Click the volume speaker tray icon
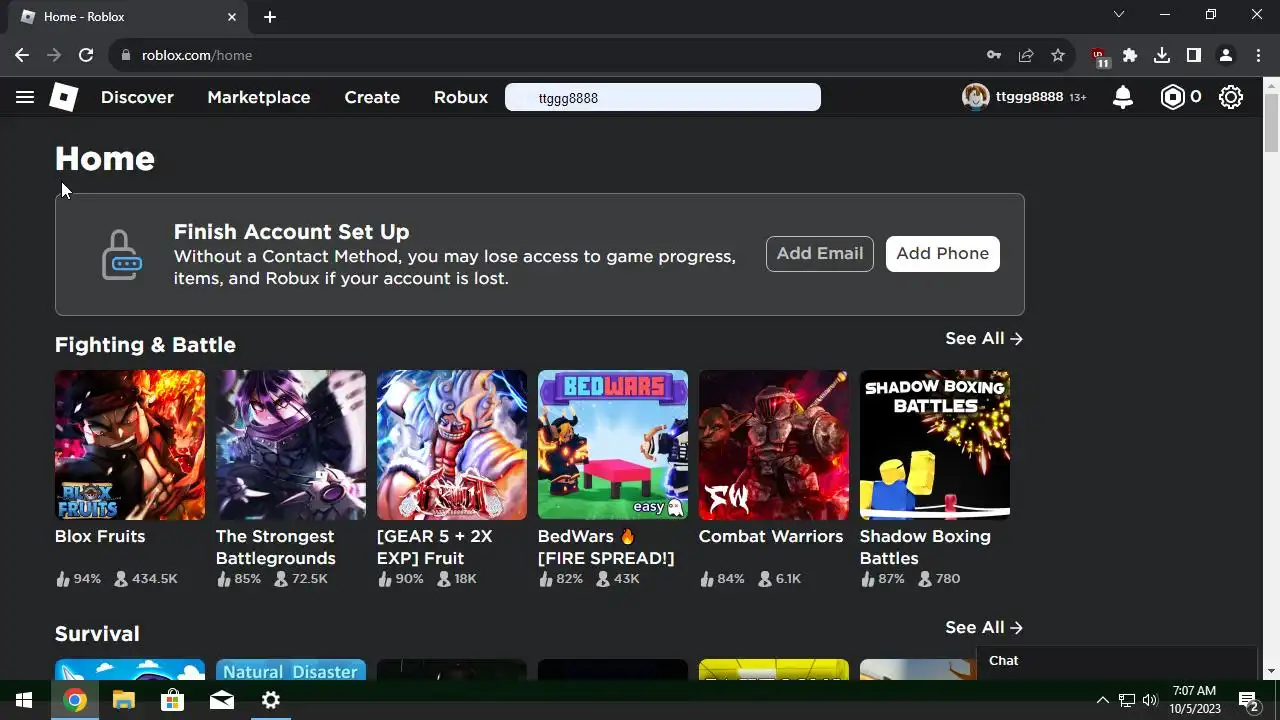 point(1150,700)
